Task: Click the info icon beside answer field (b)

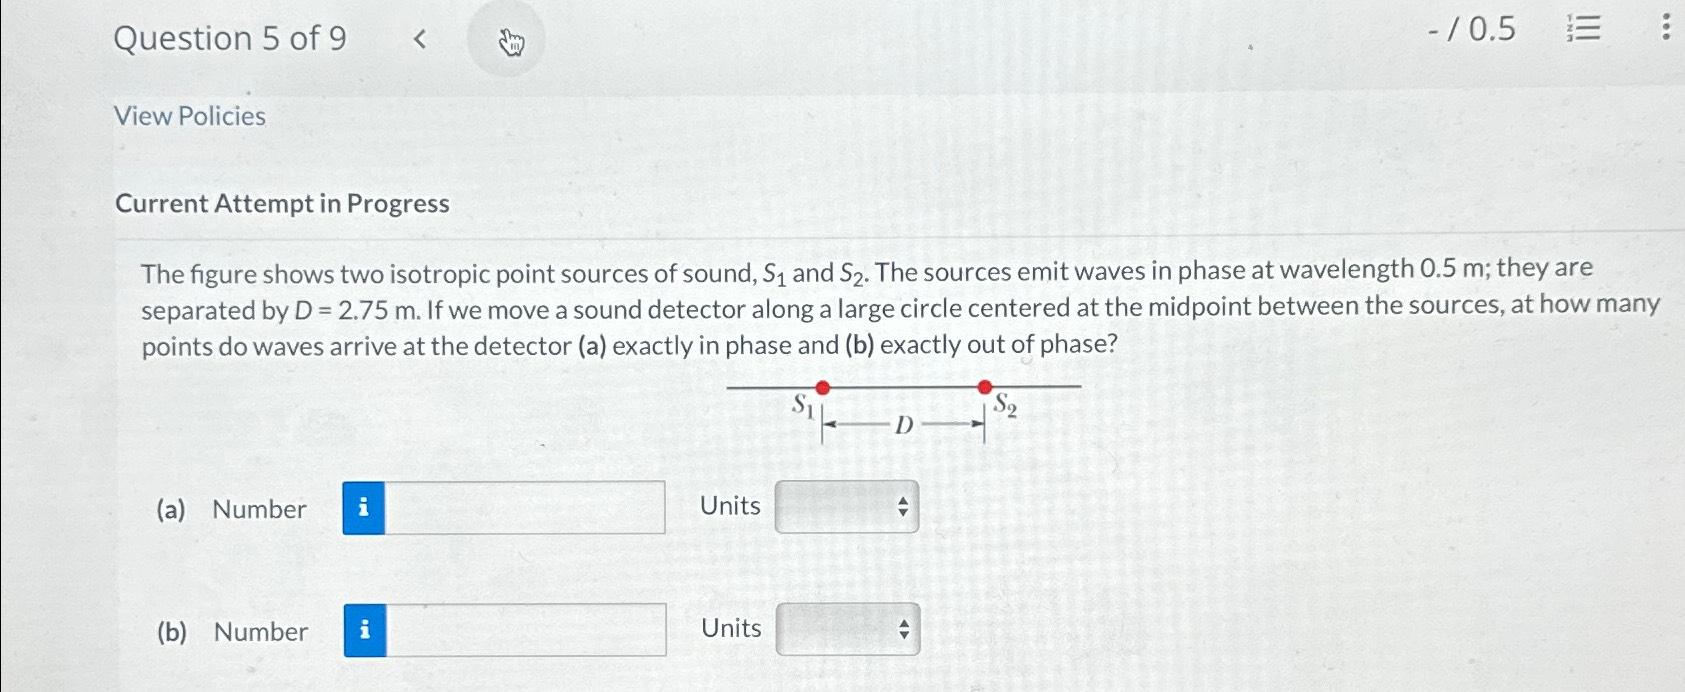Action: (x=364, y=630)
